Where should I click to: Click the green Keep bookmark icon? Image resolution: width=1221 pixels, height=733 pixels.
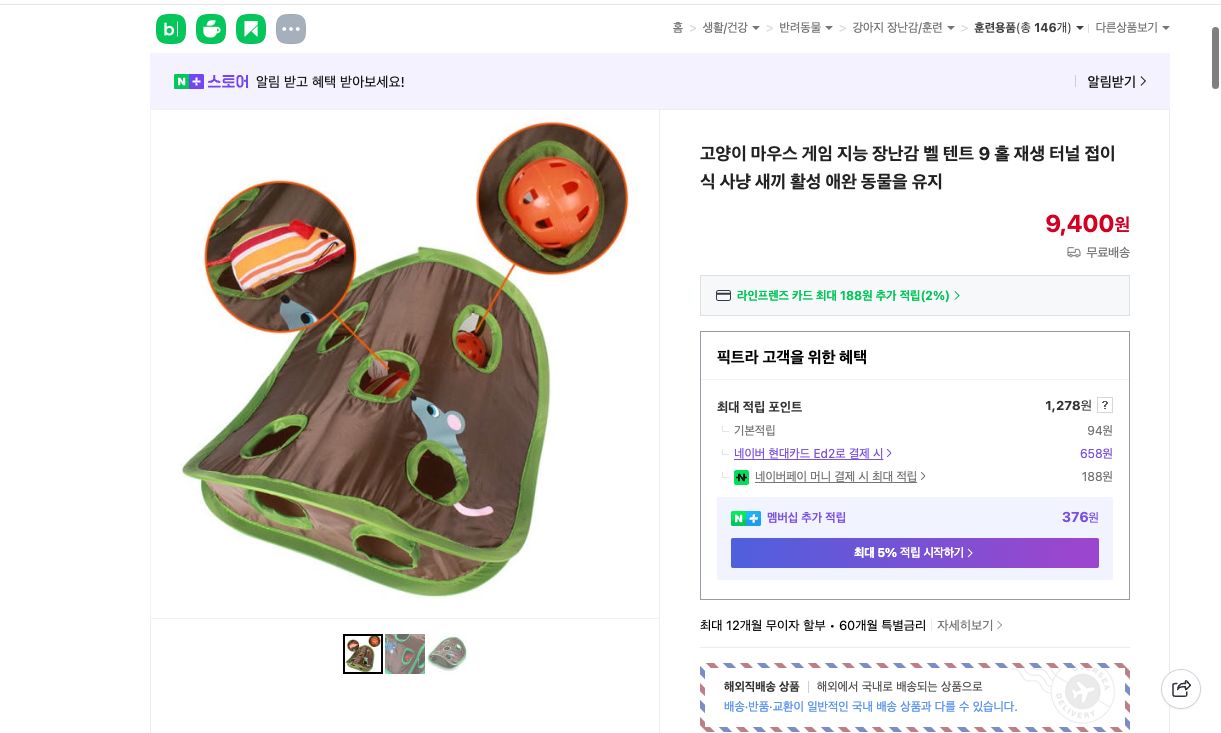[x=251, y=29]
